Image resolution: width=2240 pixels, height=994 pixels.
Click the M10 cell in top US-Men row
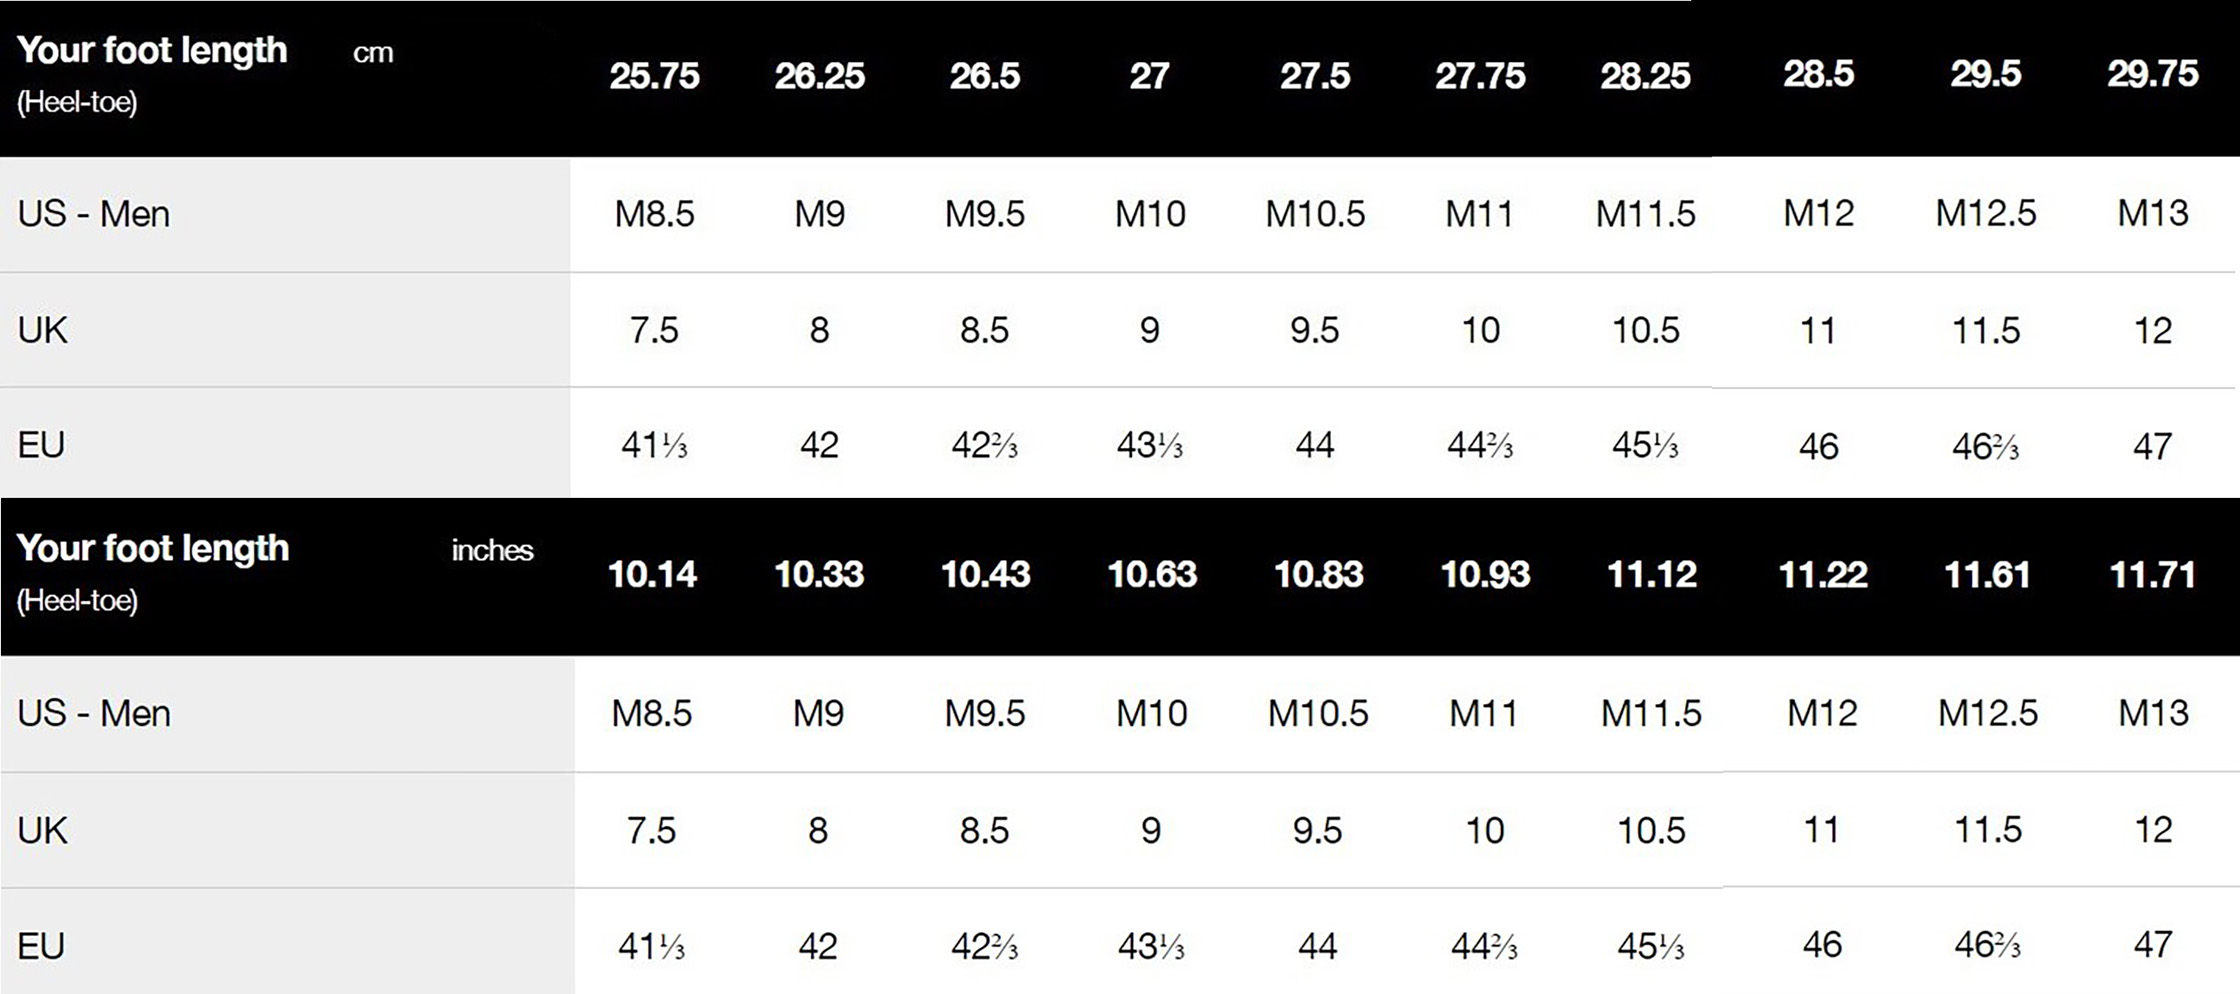[x=1150, y=214]
